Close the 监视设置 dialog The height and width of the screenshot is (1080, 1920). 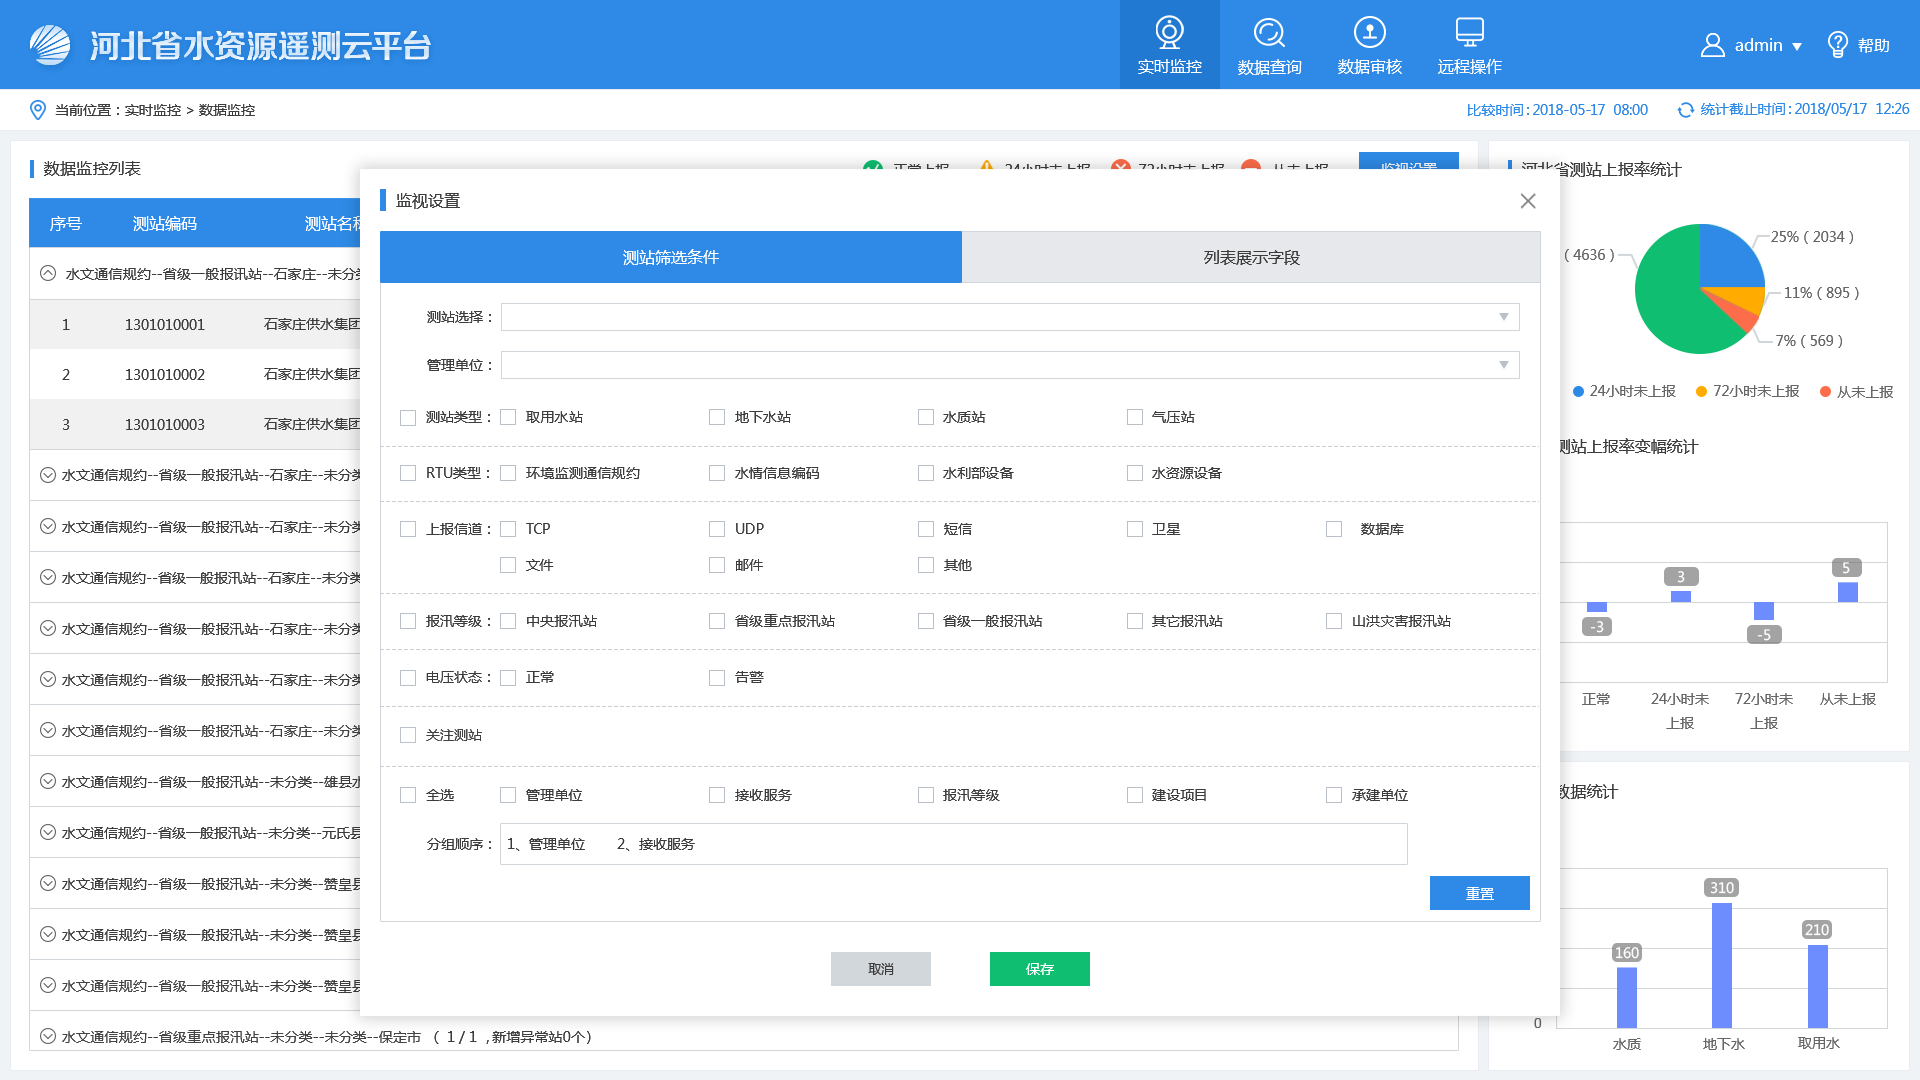(x=1527, y=201)
